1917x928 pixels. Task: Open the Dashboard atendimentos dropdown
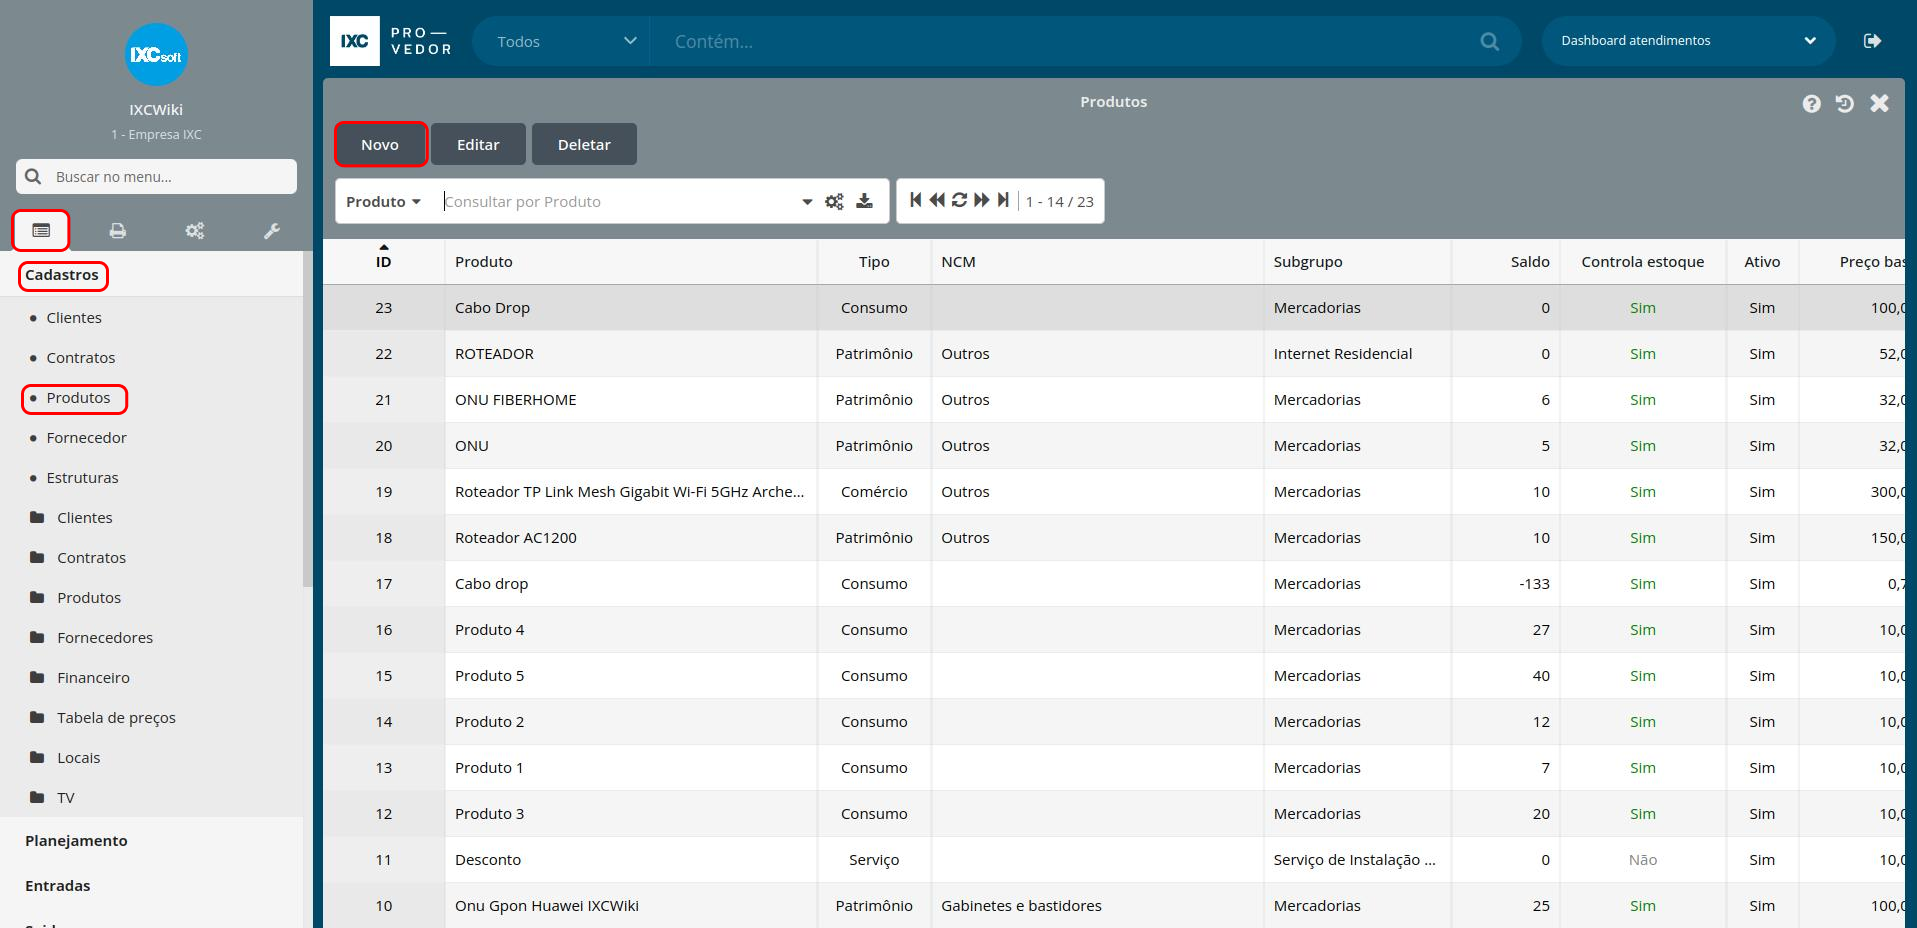pos(1688,41)
